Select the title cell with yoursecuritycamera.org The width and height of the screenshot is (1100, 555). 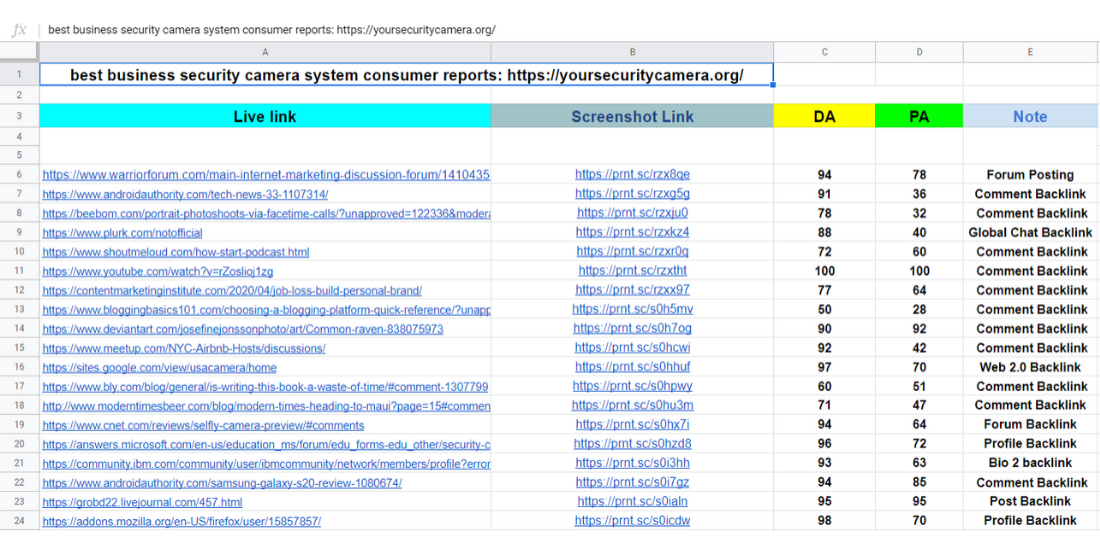click(406, 76)
